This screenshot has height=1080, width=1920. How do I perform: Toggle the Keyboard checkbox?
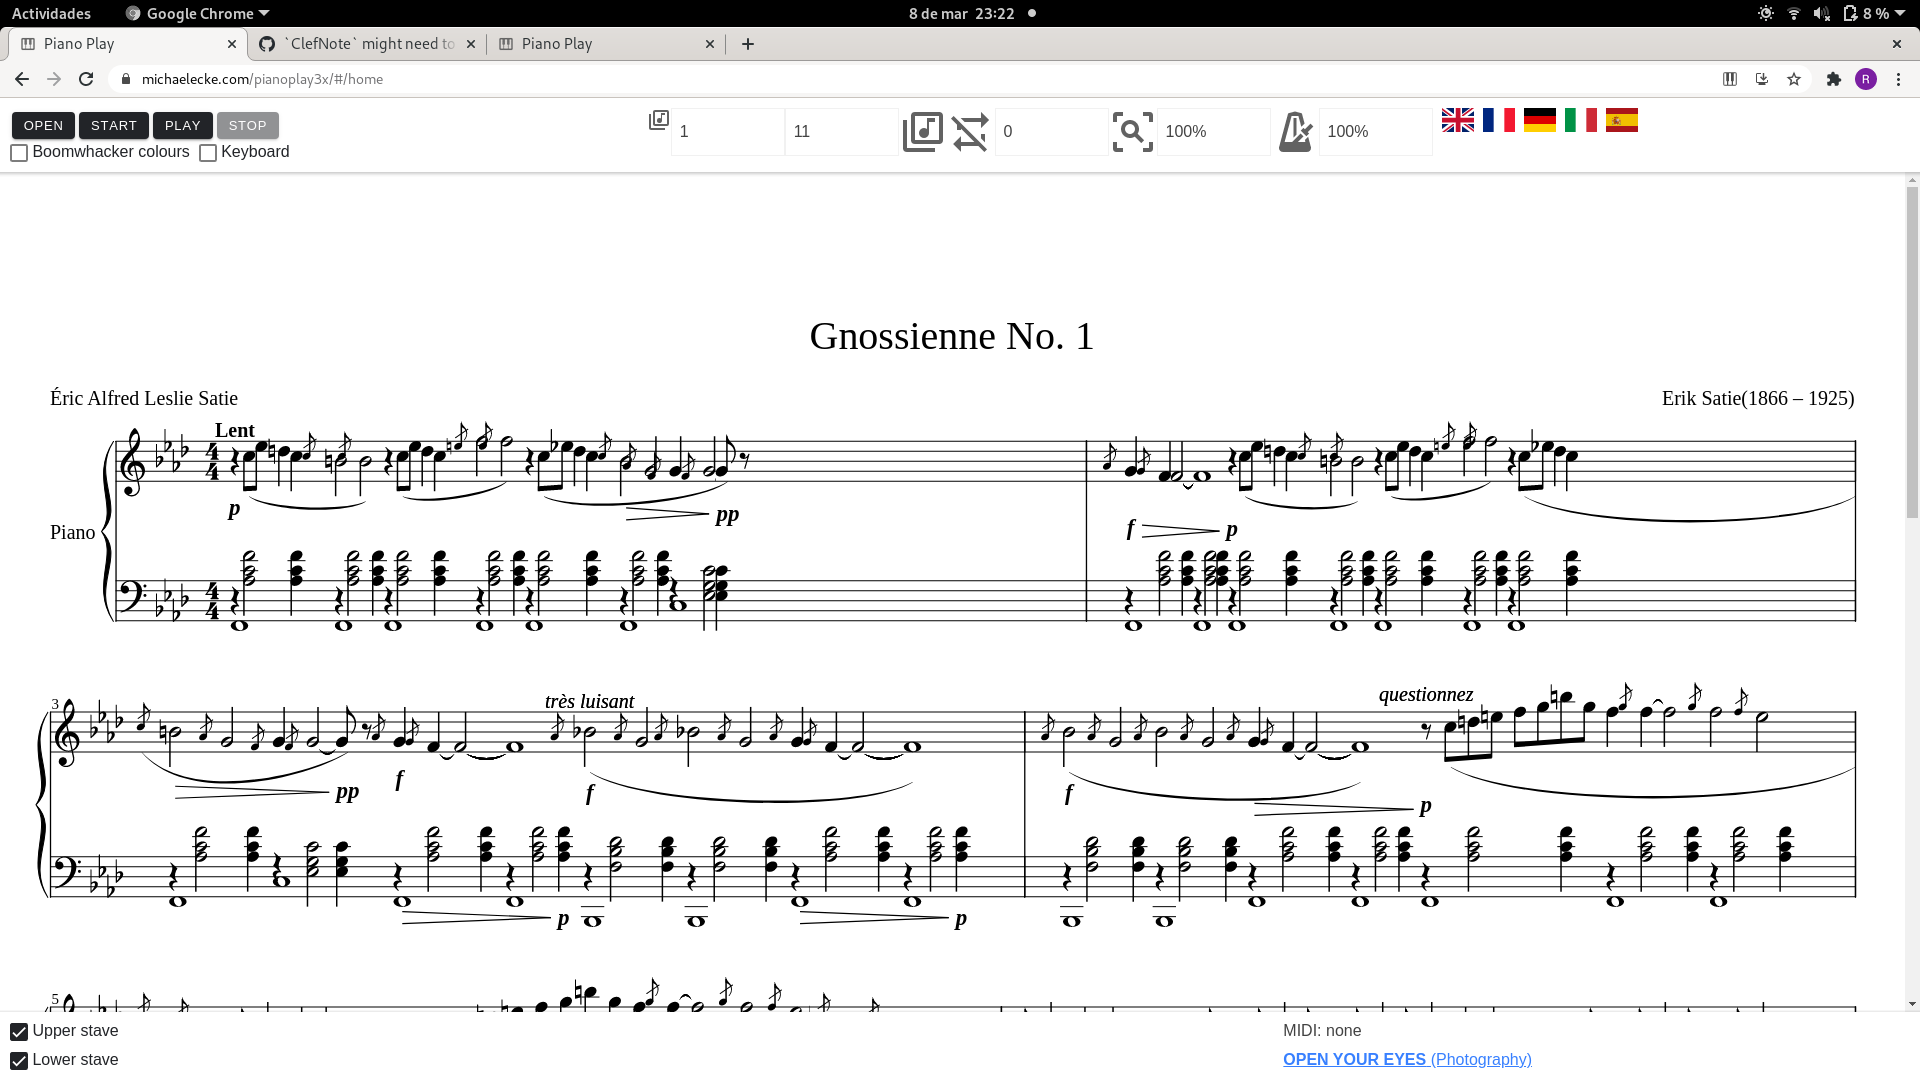point(208,153)
